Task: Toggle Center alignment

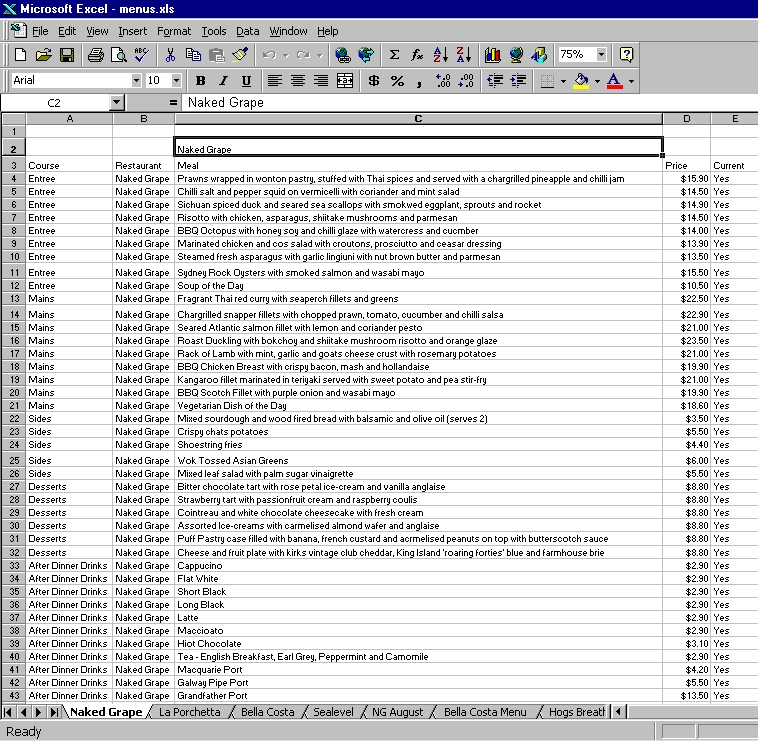Action: [298, 81]
